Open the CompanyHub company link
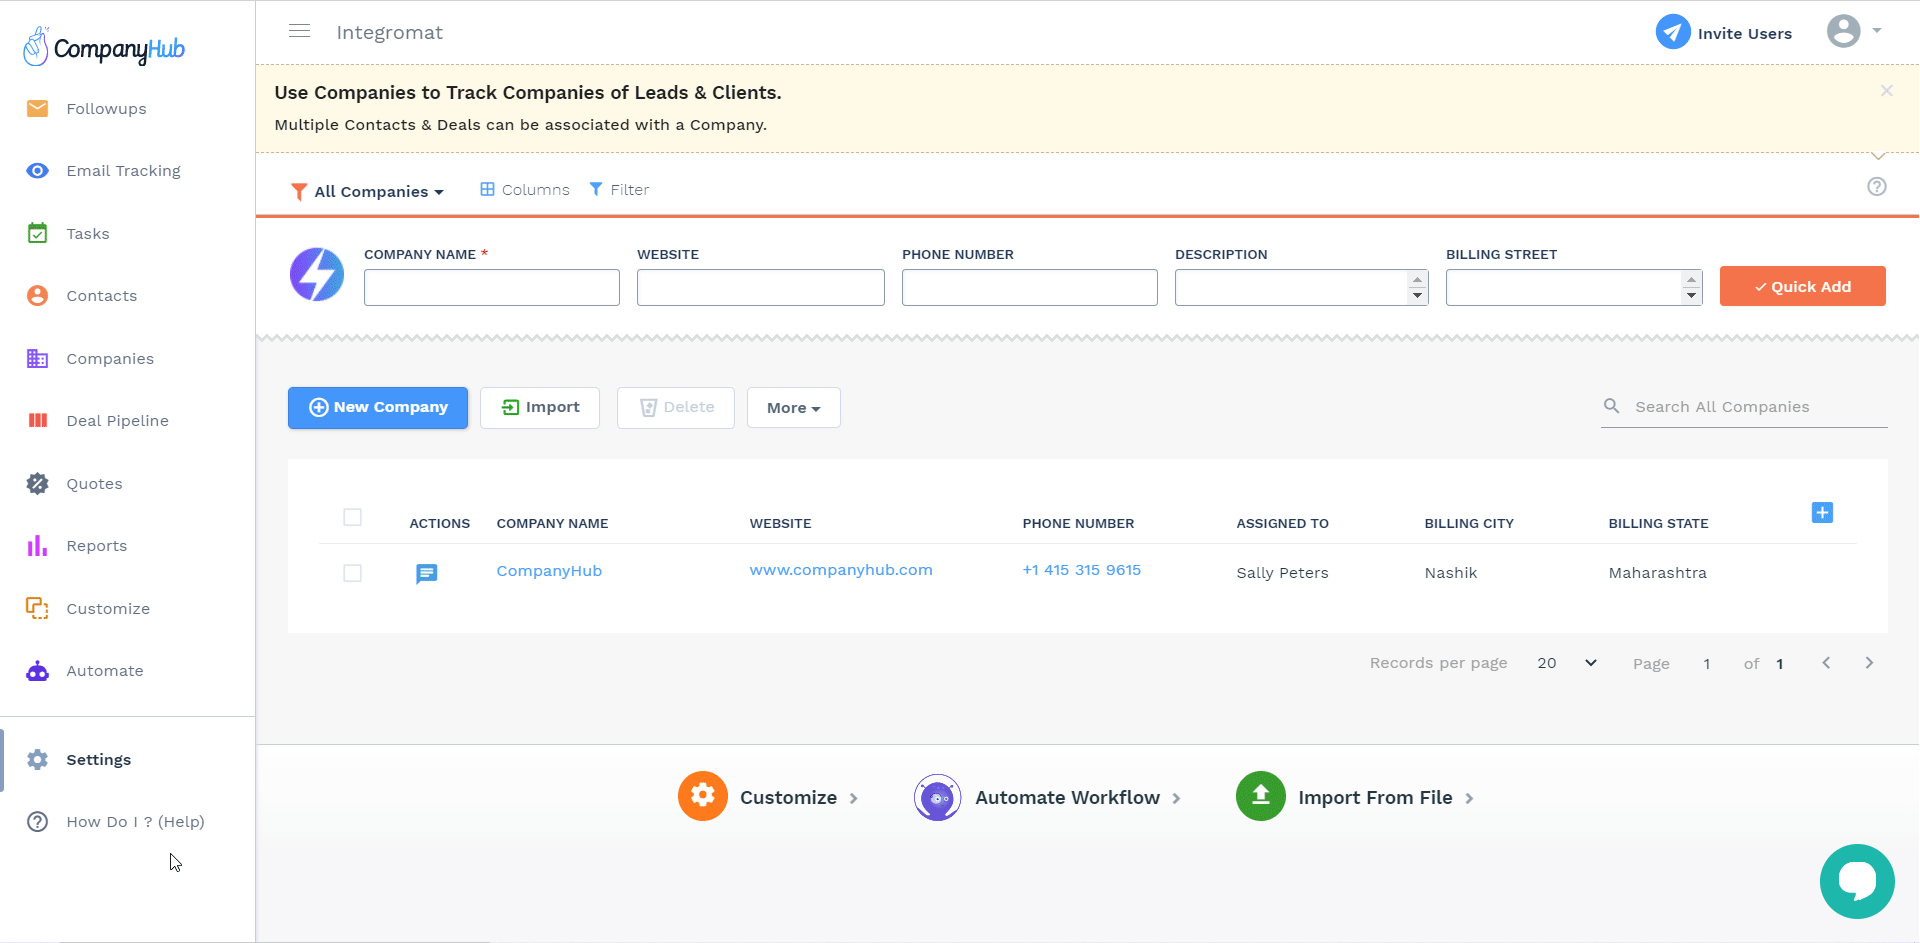The image size is (1920, 943). point(549,571)
